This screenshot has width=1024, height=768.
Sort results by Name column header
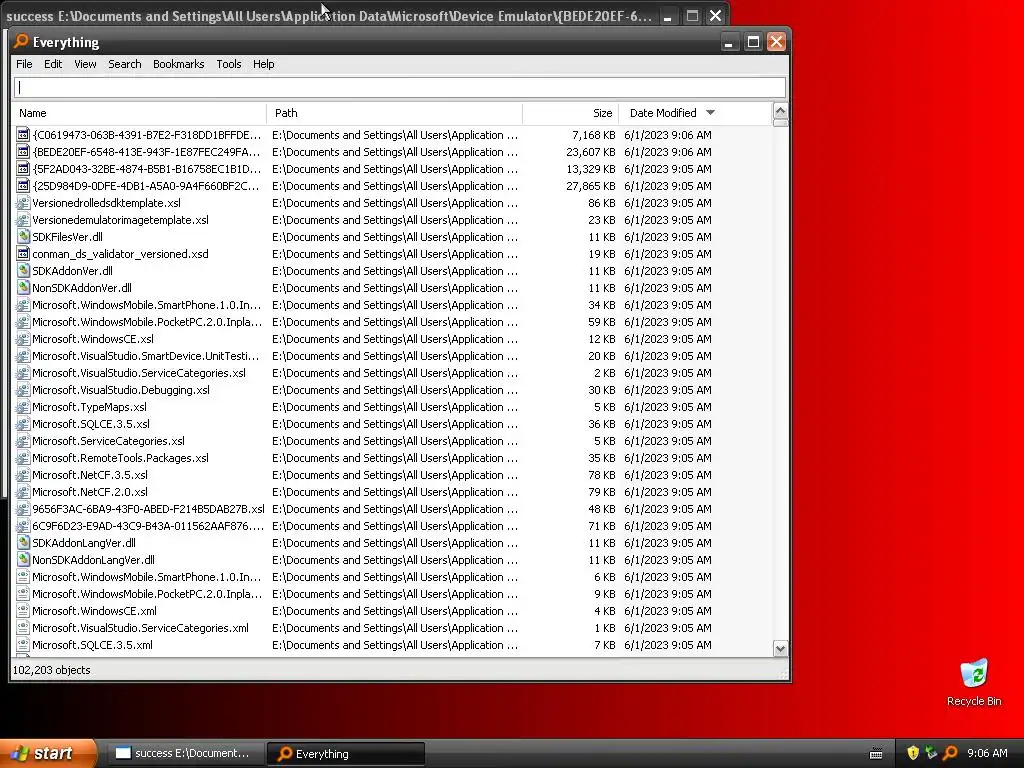139,113
